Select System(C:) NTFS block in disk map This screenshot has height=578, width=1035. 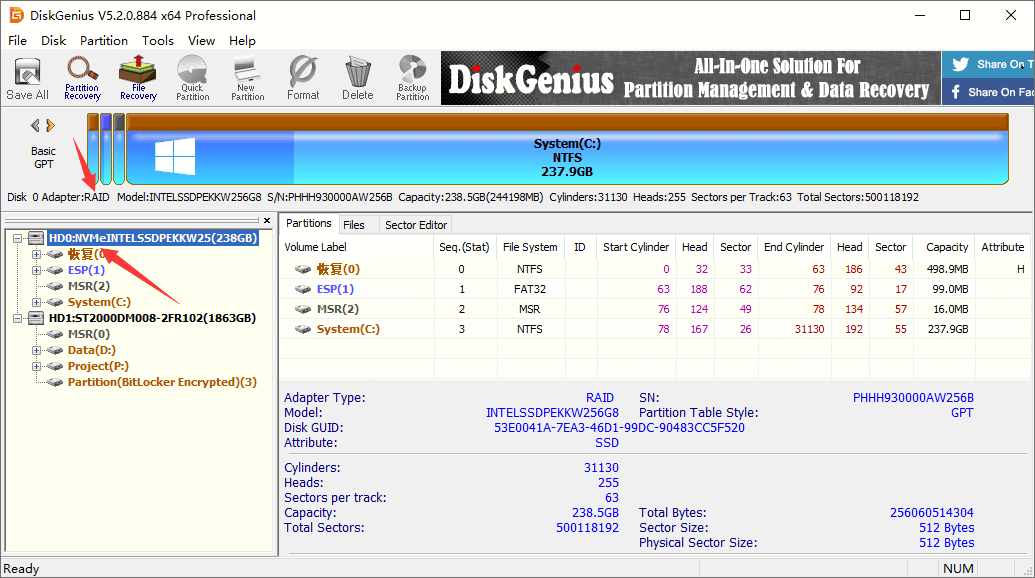click(x=567, y=150)
